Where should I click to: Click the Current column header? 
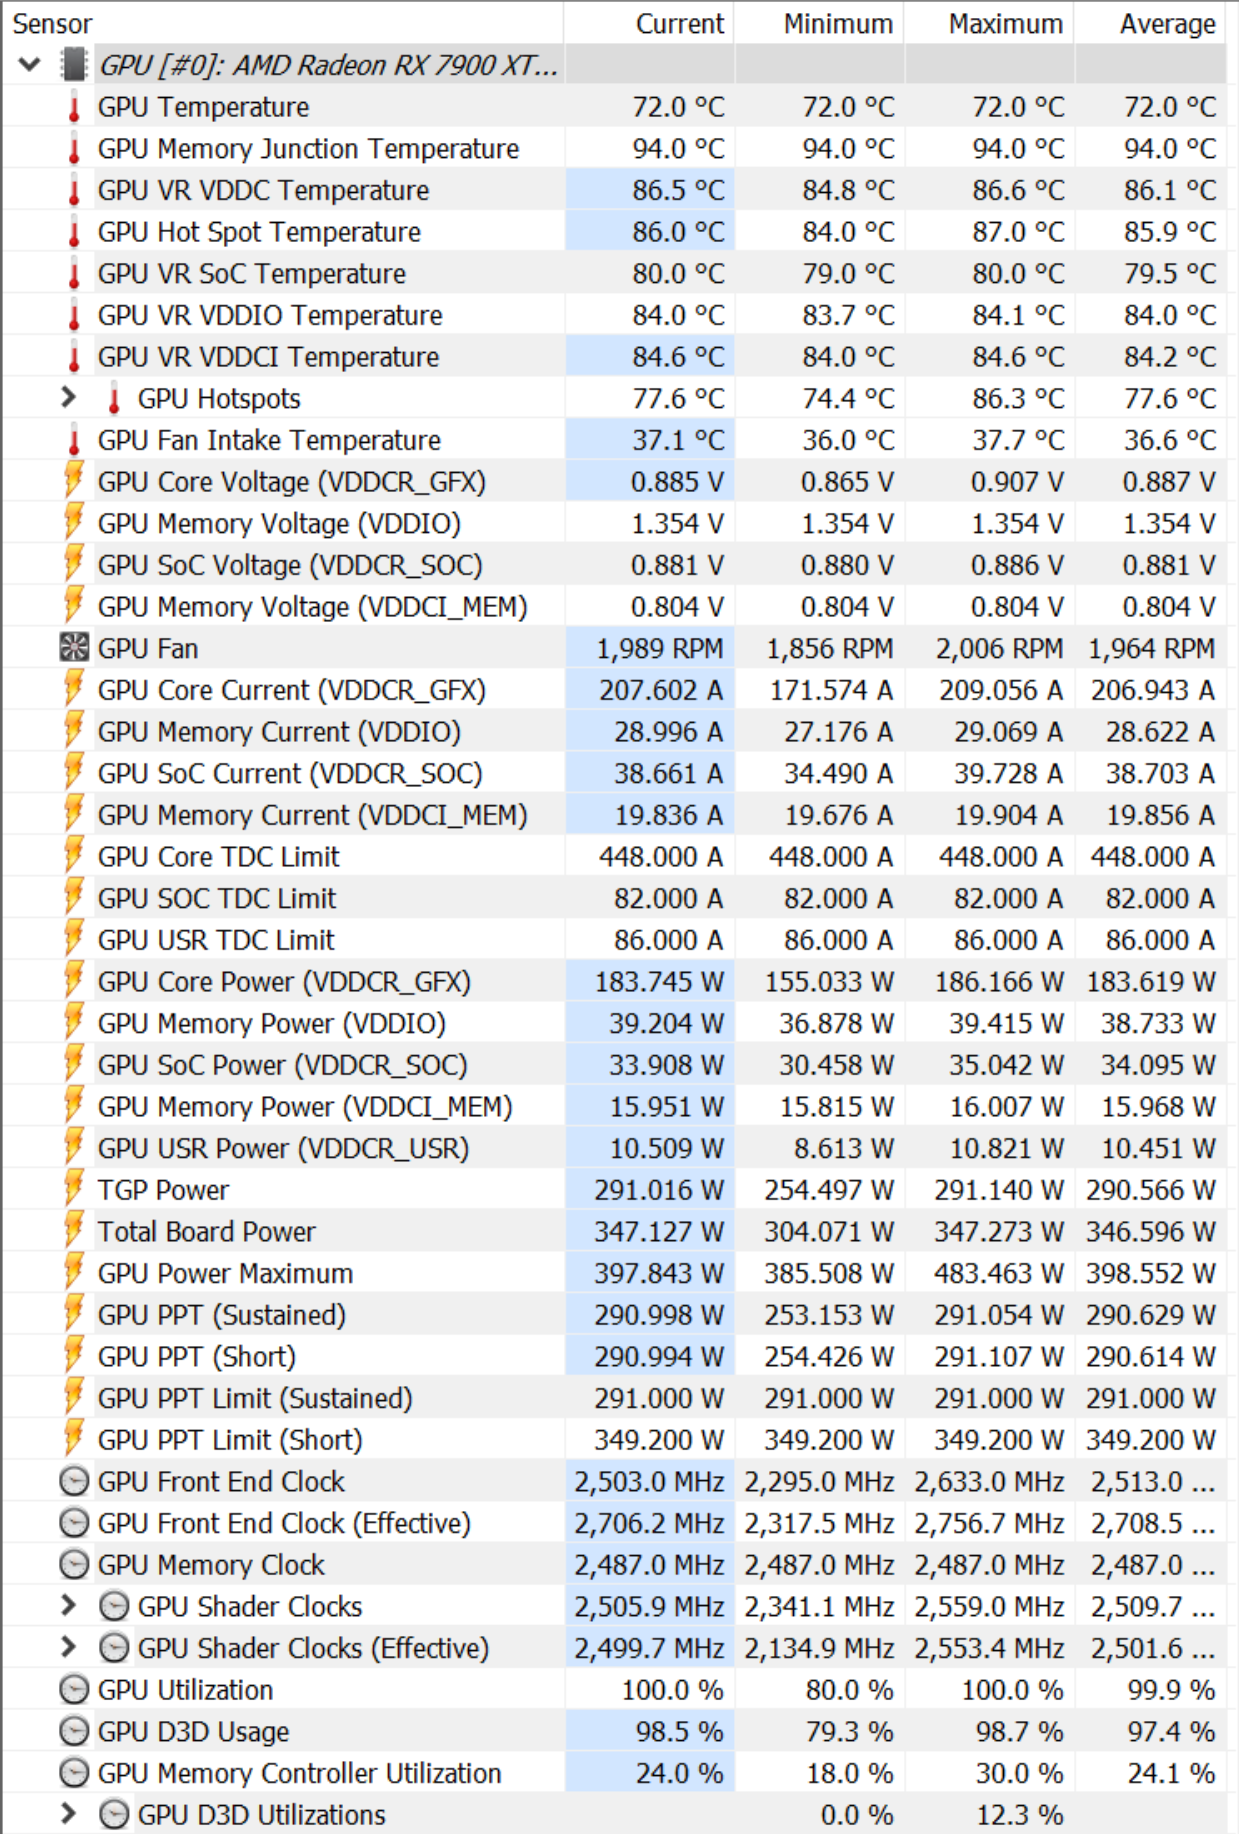click(649, 23)
